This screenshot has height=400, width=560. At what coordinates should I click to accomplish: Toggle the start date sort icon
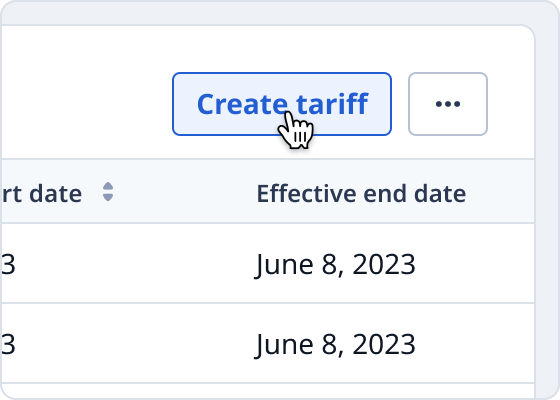(x=108, y=192)
